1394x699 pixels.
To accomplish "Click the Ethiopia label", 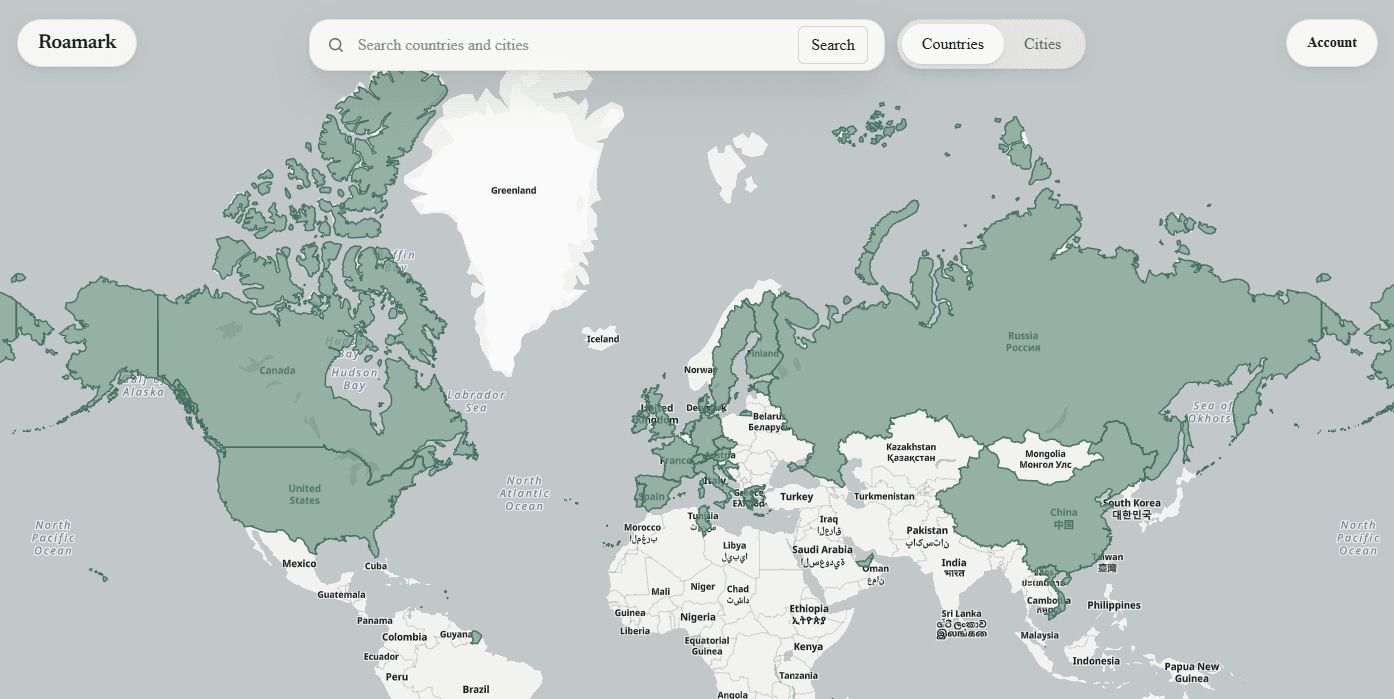I will coord(809,614).
